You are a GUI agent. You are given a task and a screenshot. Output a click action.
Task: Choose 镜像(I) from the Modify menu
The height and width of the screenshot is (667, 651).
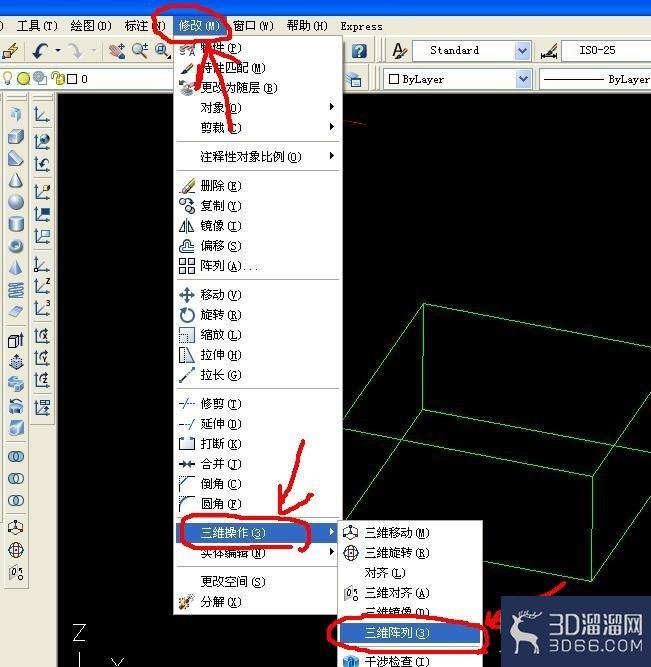pyautogui.click(x=259, y=225)
